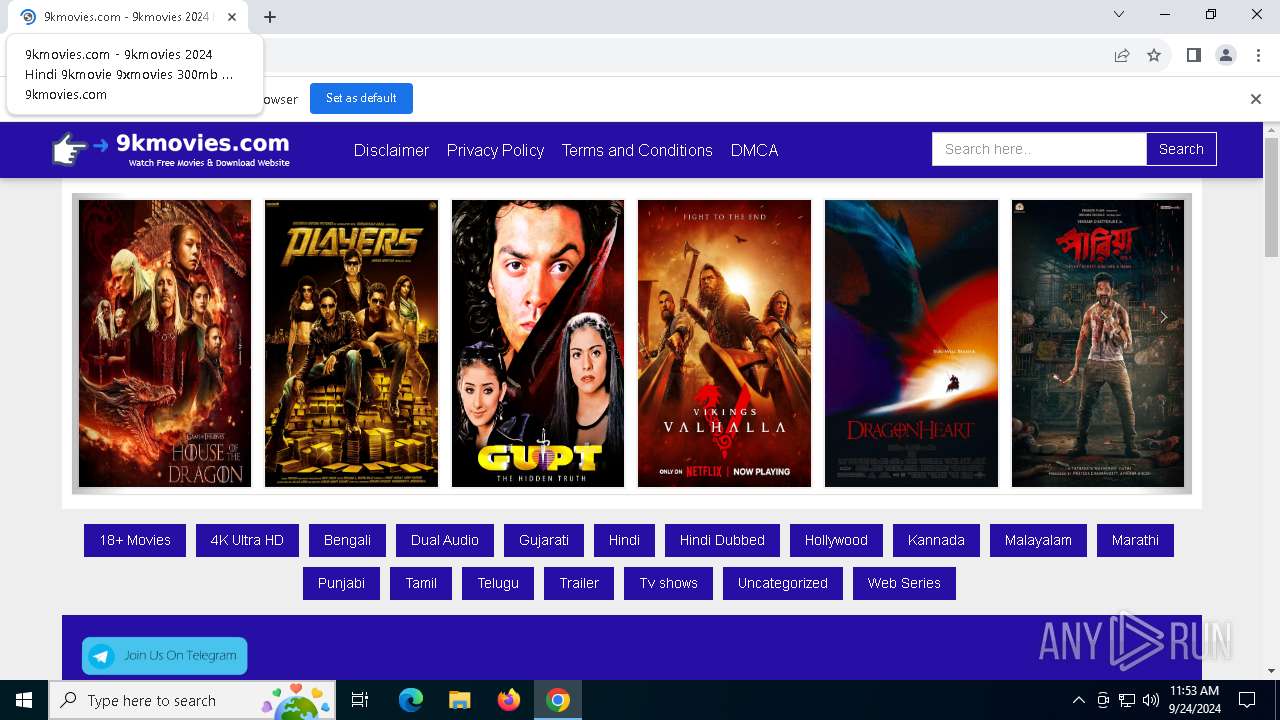Click the share page icon in address bar
Viewport: 1280px width, 720px height.
(x=1122, y=56)
